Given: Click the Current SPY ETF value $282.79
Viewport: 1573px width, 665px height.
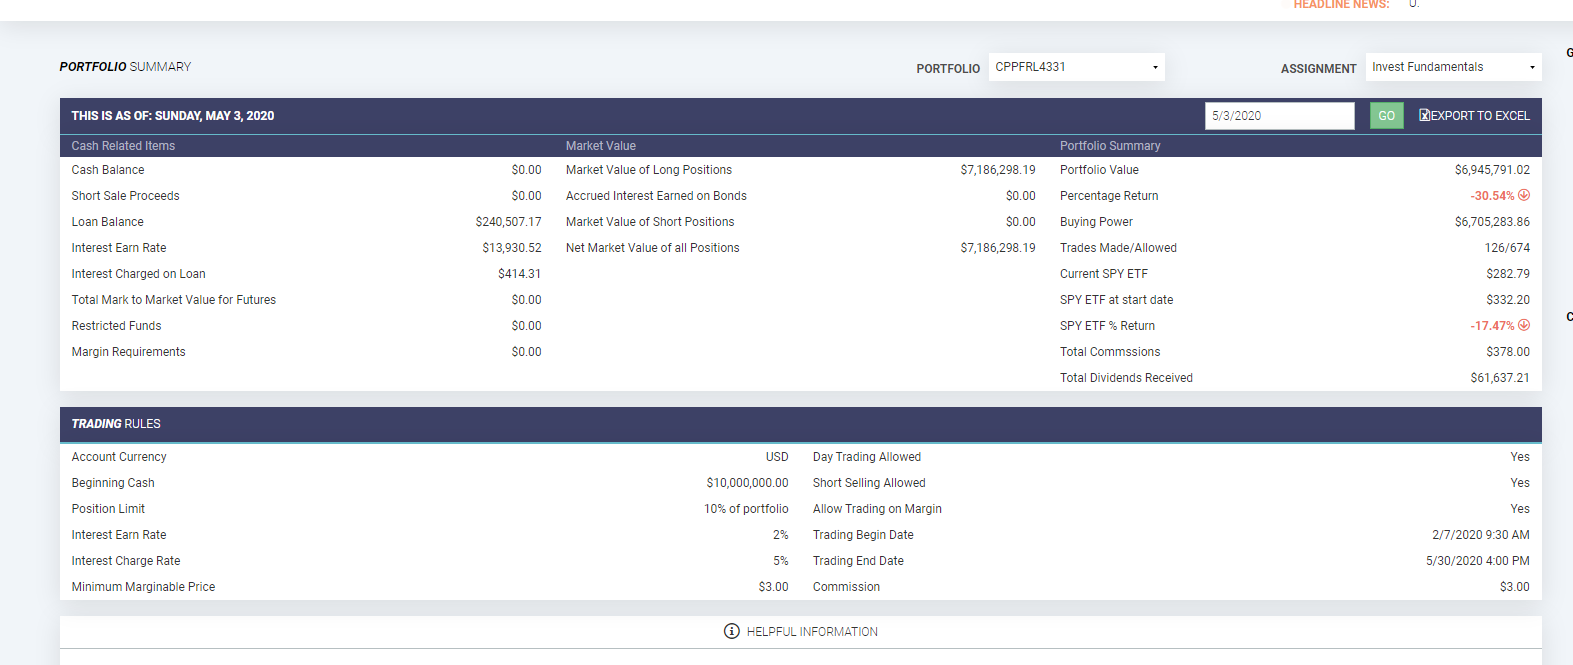Looking at the screenshot, I should pos(1508,274).
